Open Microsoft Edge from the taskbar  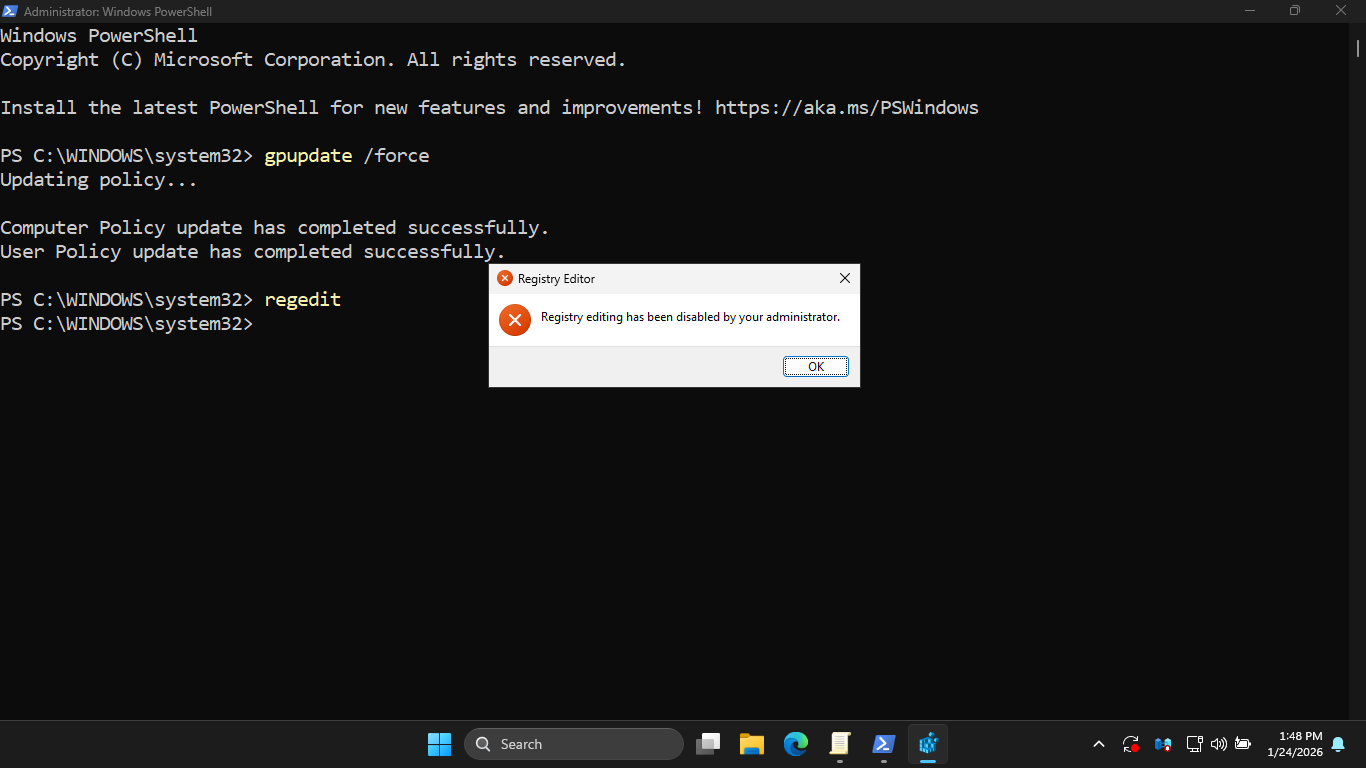click(x=795, y=744)
